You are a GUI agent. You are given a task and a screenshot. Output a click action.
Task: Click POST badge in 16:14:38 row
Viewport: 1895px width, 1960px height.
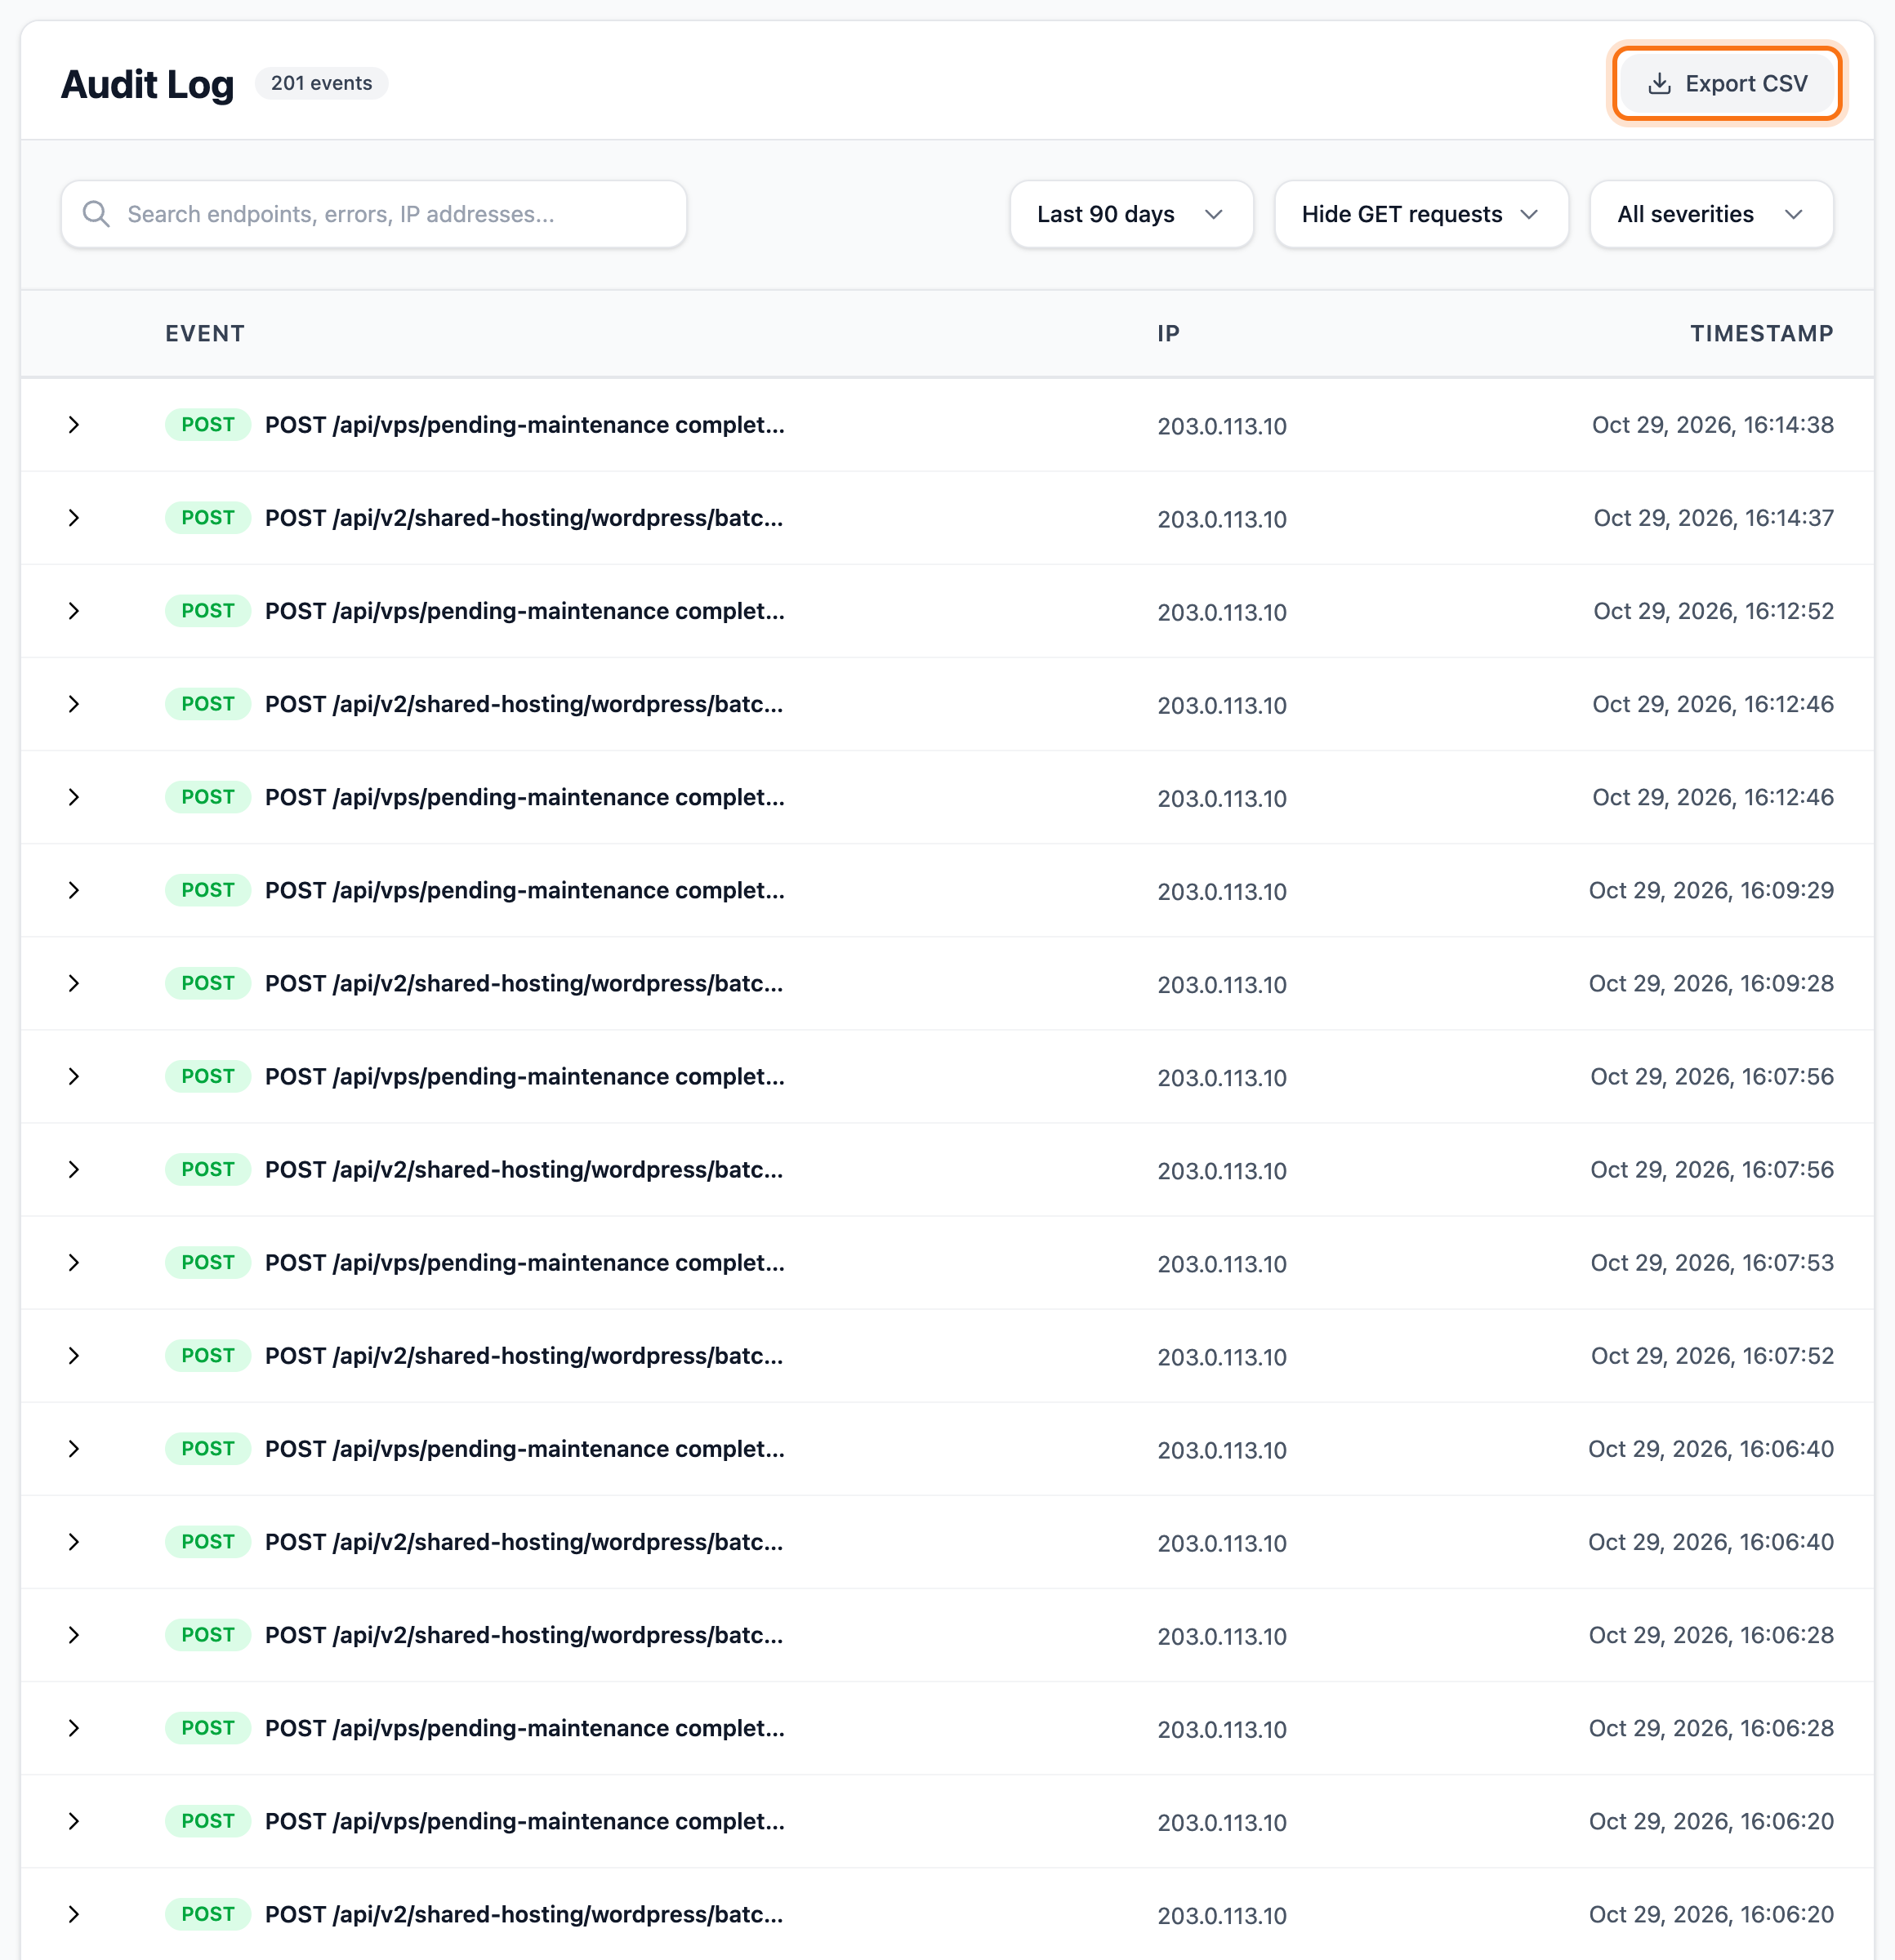[208, 425]
